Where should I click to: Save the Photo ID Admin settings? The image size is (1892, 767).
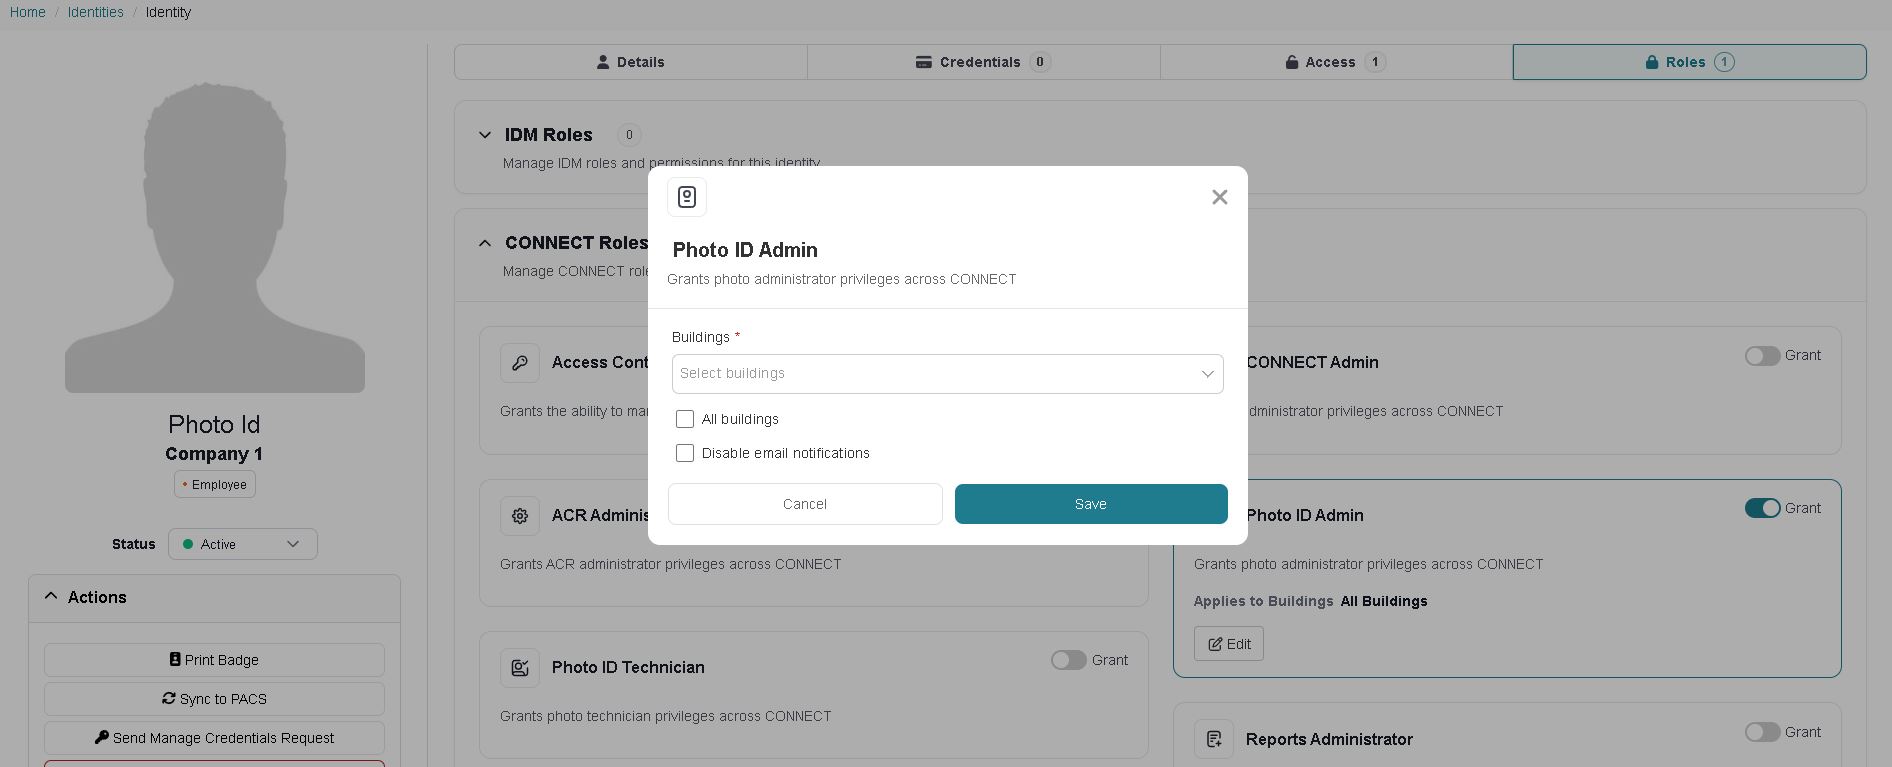(1091, 504)
